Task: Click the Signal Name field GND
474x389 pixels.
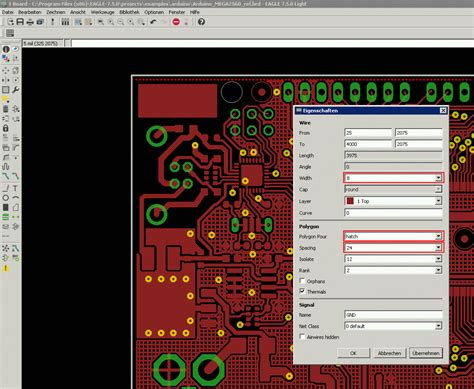Action: click(x=393, y=315)
